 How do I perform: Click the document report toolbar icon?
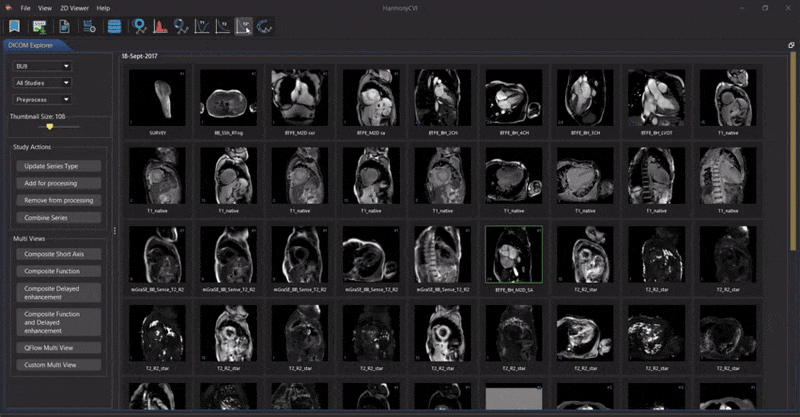click(64, 27)
